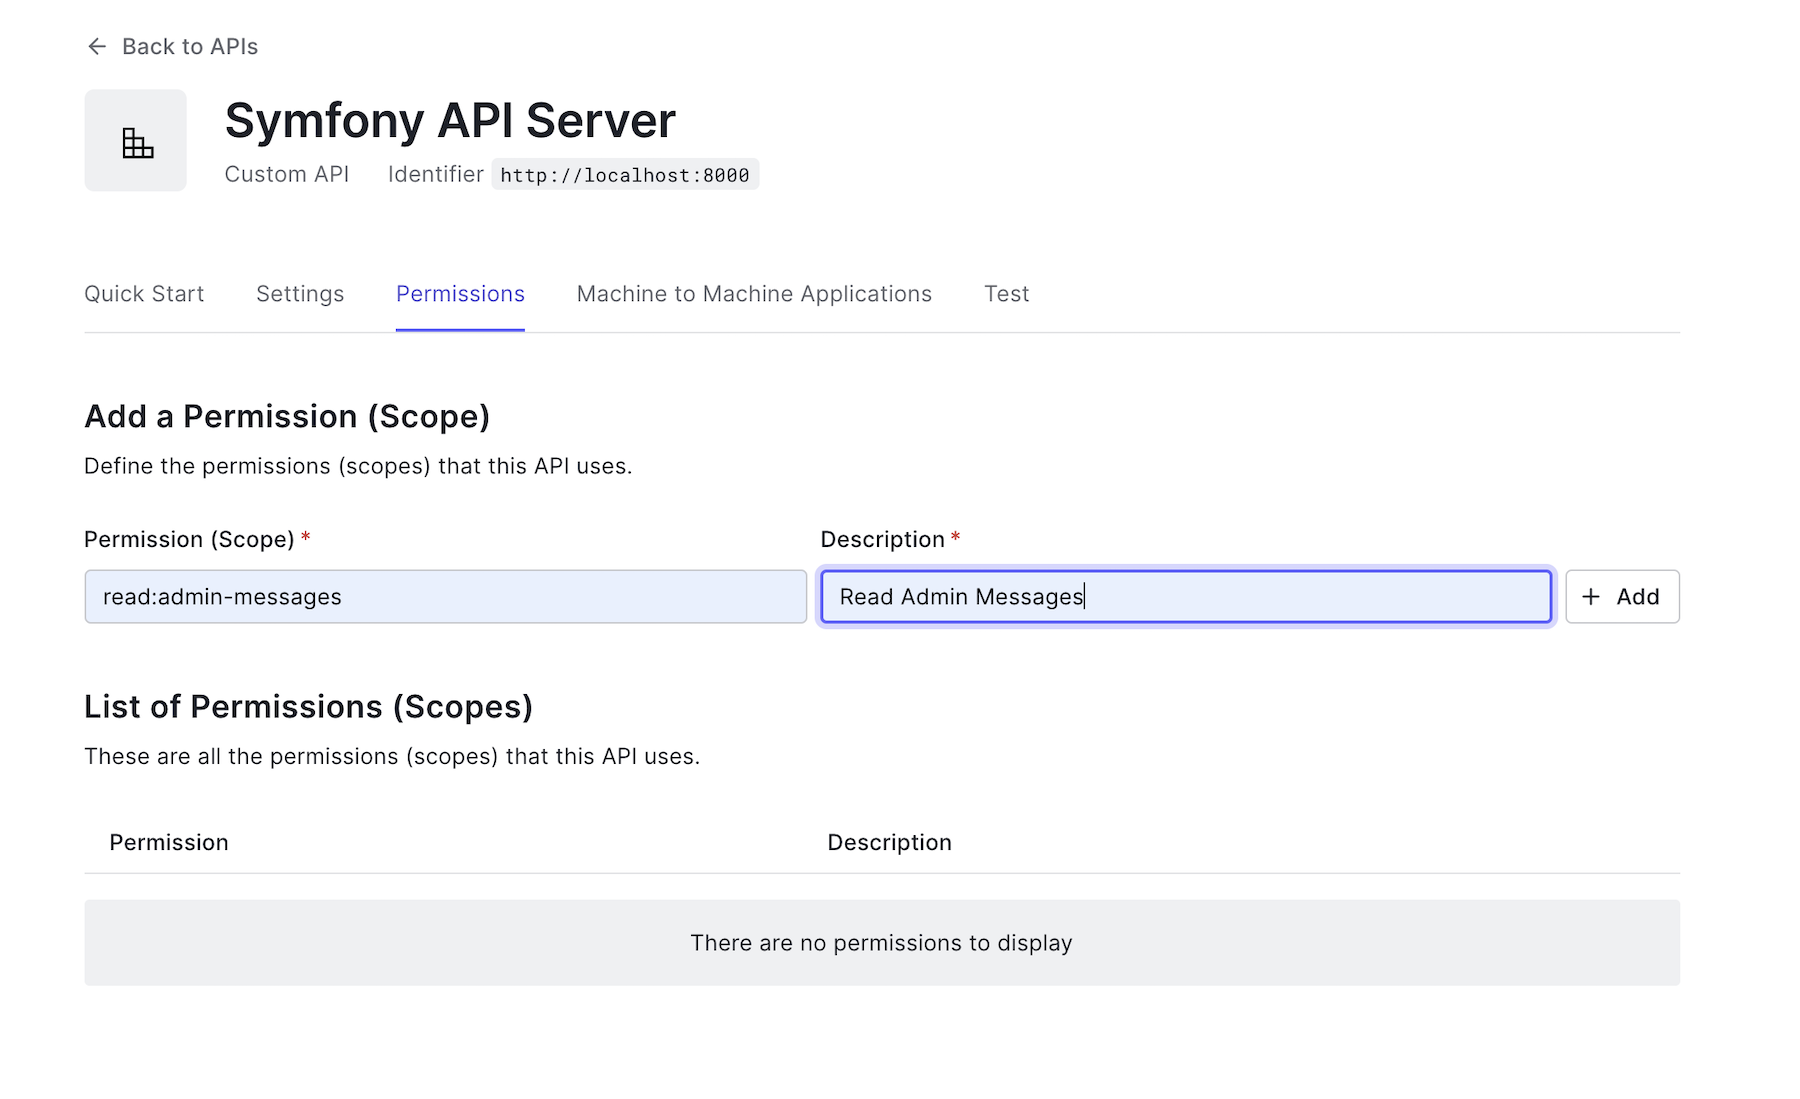Screen dimensions: 1800x1099
Task: Click the Custom API label
Action: click(x=287, y=174)
